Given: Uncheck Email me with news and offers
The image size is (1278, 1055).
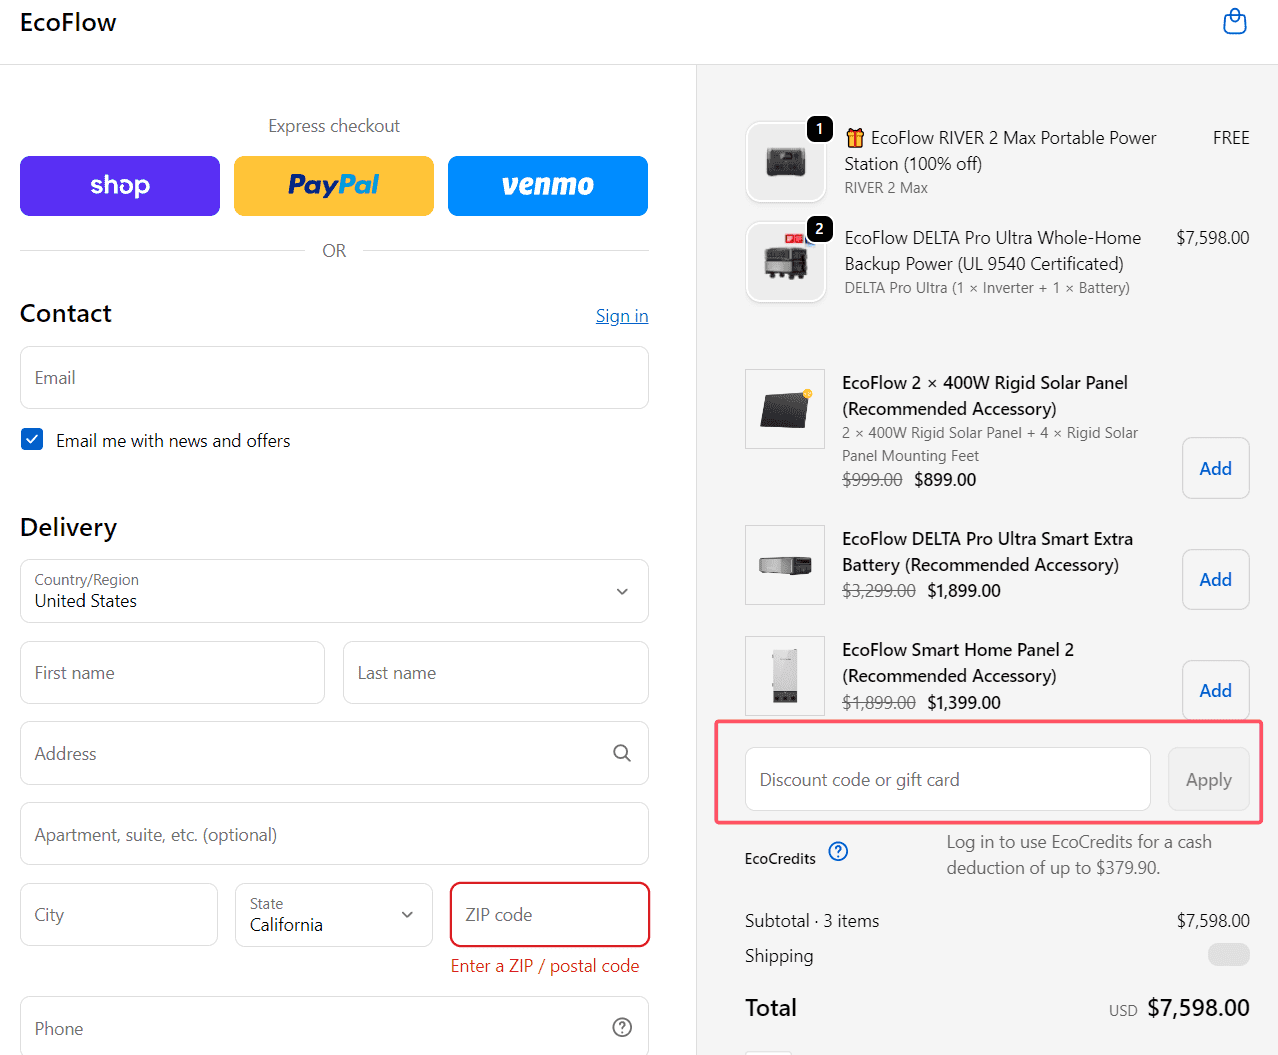Looking at the screenshot, I should point(32,439).
